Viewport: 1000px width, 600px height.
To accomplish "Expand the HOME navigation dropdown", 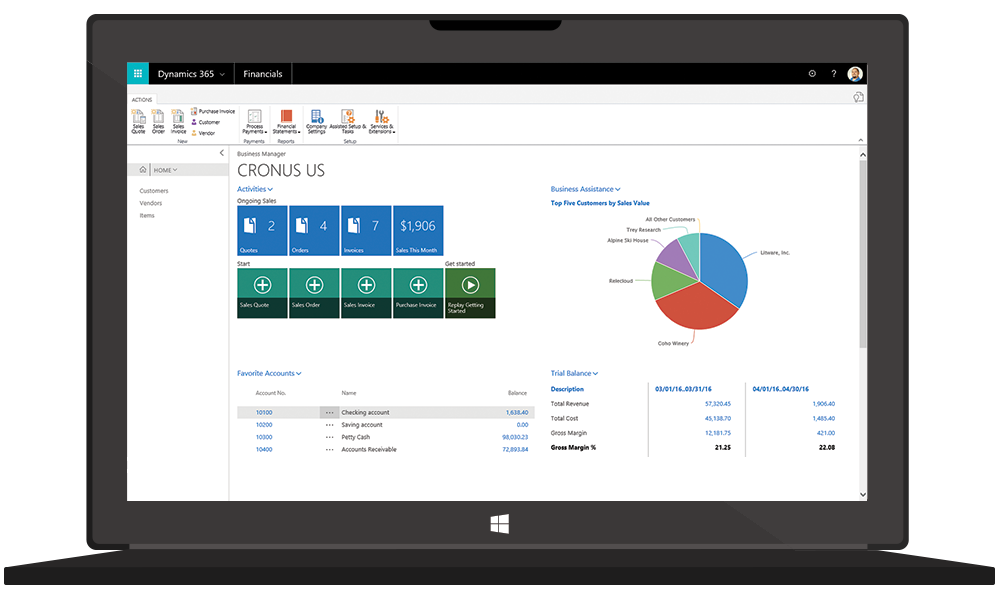I will (165, 170).
